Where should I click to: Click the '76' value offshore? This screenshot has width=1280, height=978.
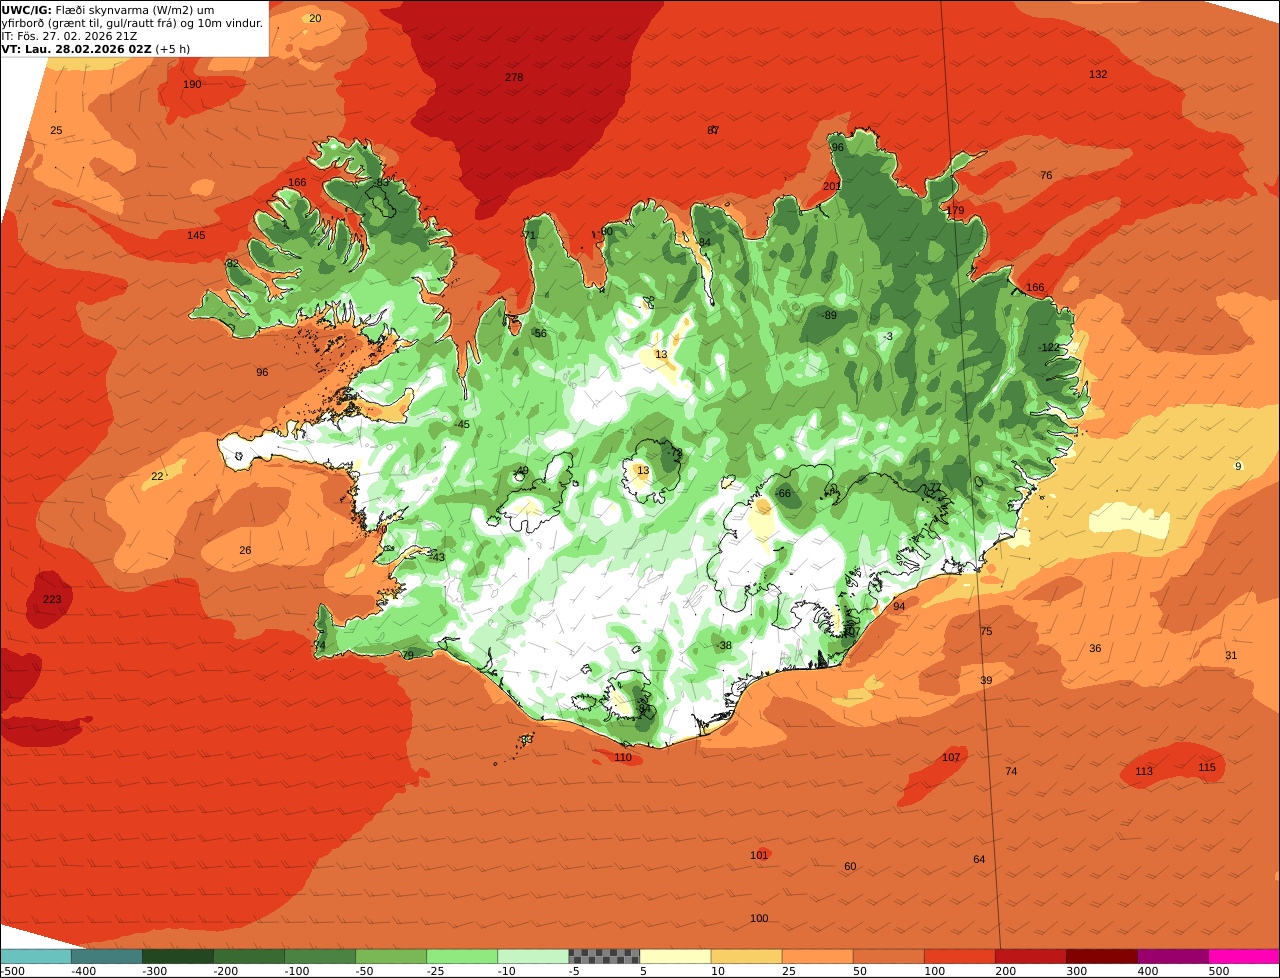tap(1046, 175)
